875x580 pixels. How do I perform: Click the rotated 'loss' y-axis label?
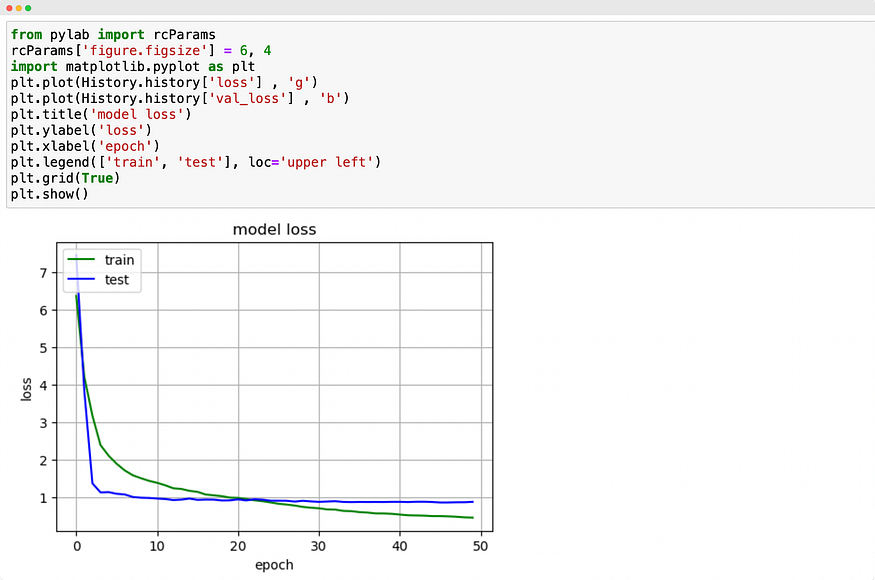[x=26, y=389]
